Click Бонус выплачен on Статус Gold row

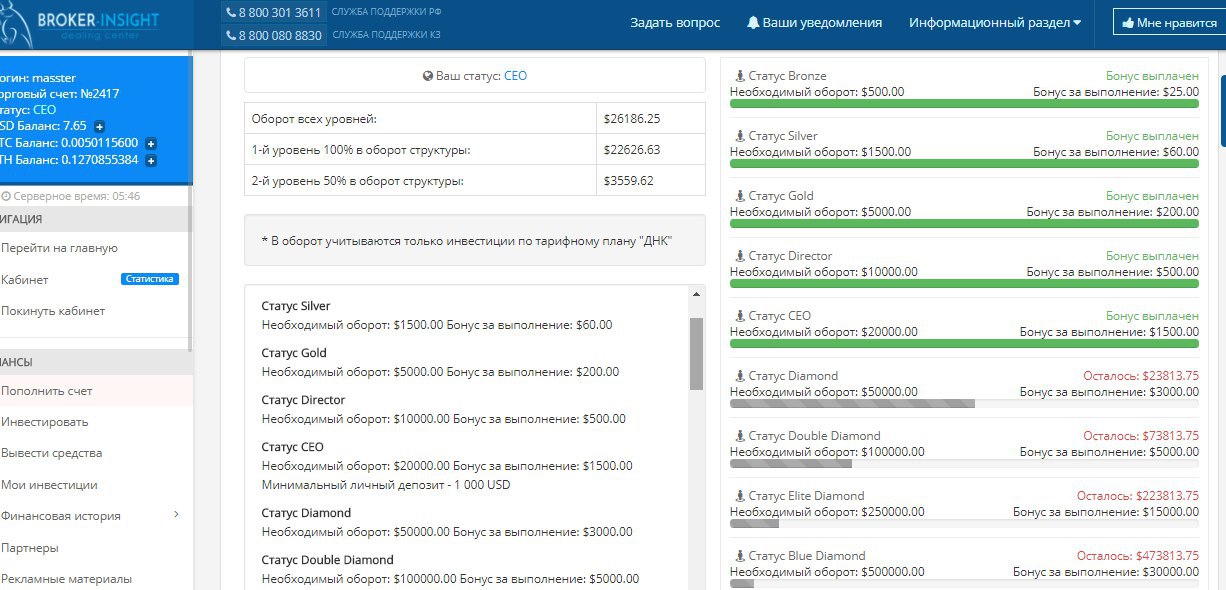pos(1152,196)
